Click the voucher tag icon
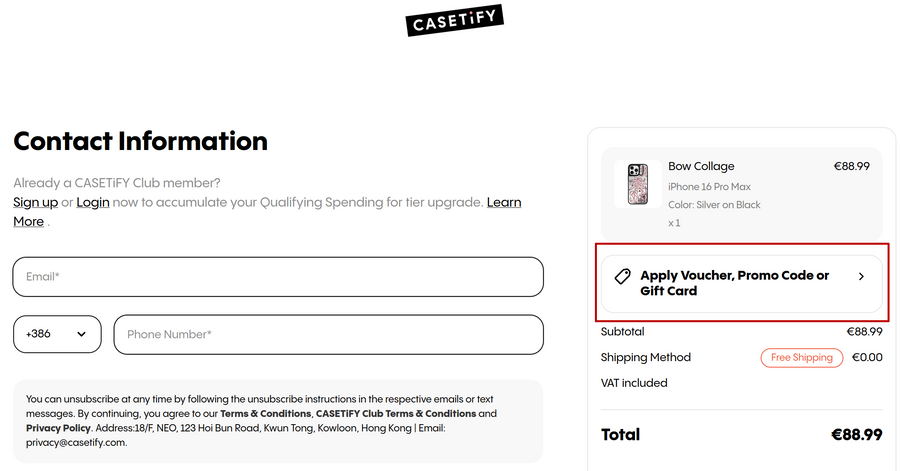 pos(622,276)
